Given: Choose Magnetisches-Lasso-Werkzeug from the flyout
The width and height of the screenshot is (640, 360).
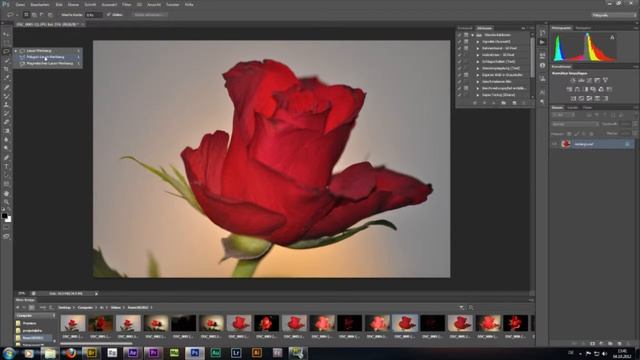Looking at the screenshot, I should (48, 64).
